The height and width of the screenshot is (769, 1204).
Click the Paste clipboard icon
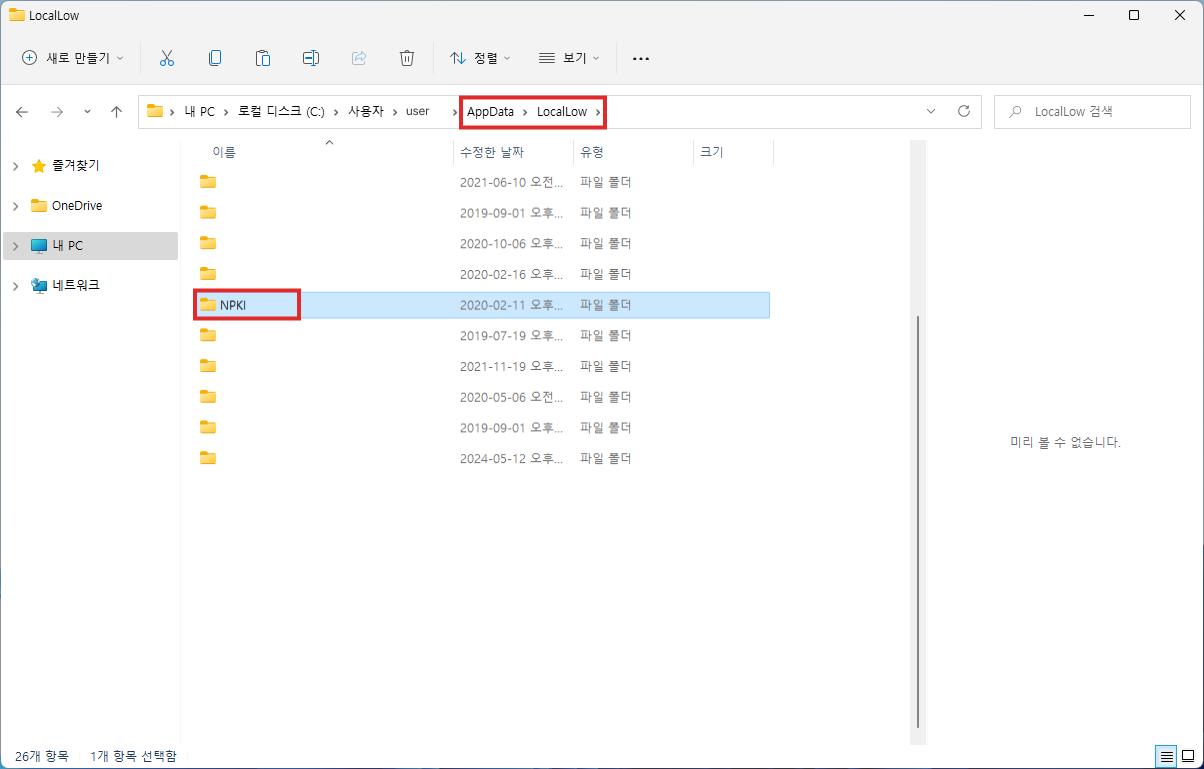click(263, 58)
